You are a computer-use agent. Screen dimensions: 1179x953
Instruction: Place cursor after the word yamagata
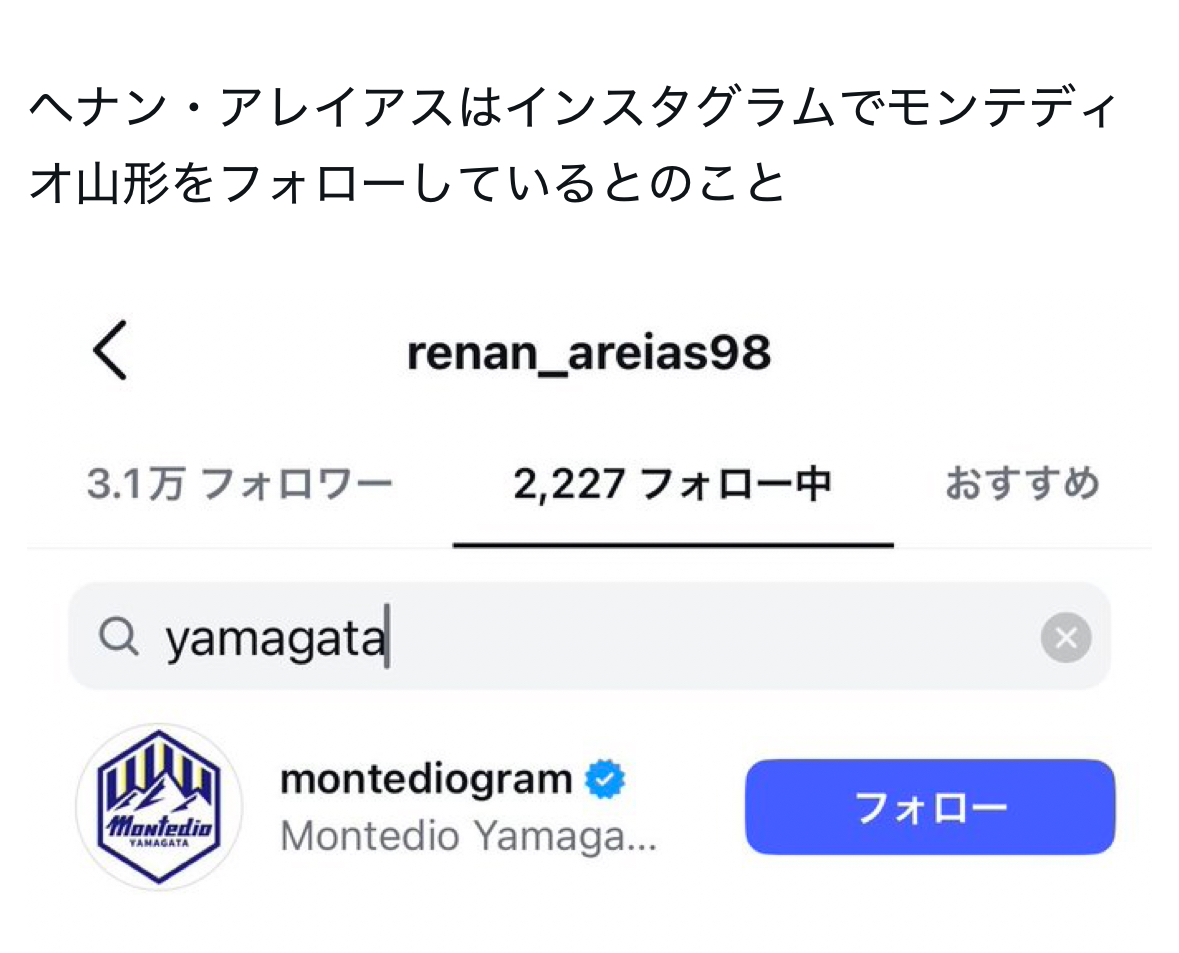point(386,637)
